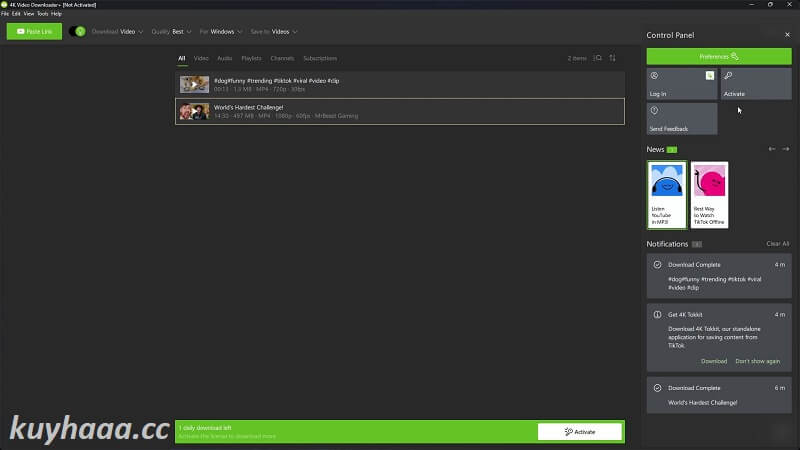
Task: Open the For Windows dropdown
Action: point(221,32)
